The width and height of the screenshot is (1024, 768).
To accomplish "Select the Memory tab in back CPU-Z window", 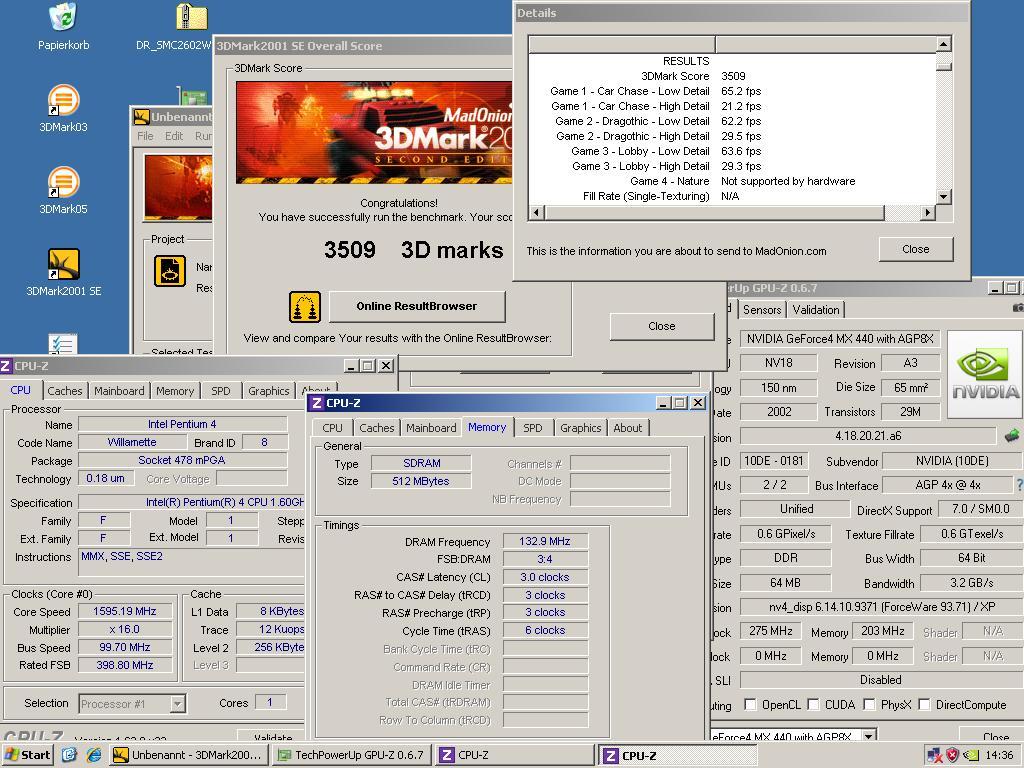I will click(x=175, y=391).
